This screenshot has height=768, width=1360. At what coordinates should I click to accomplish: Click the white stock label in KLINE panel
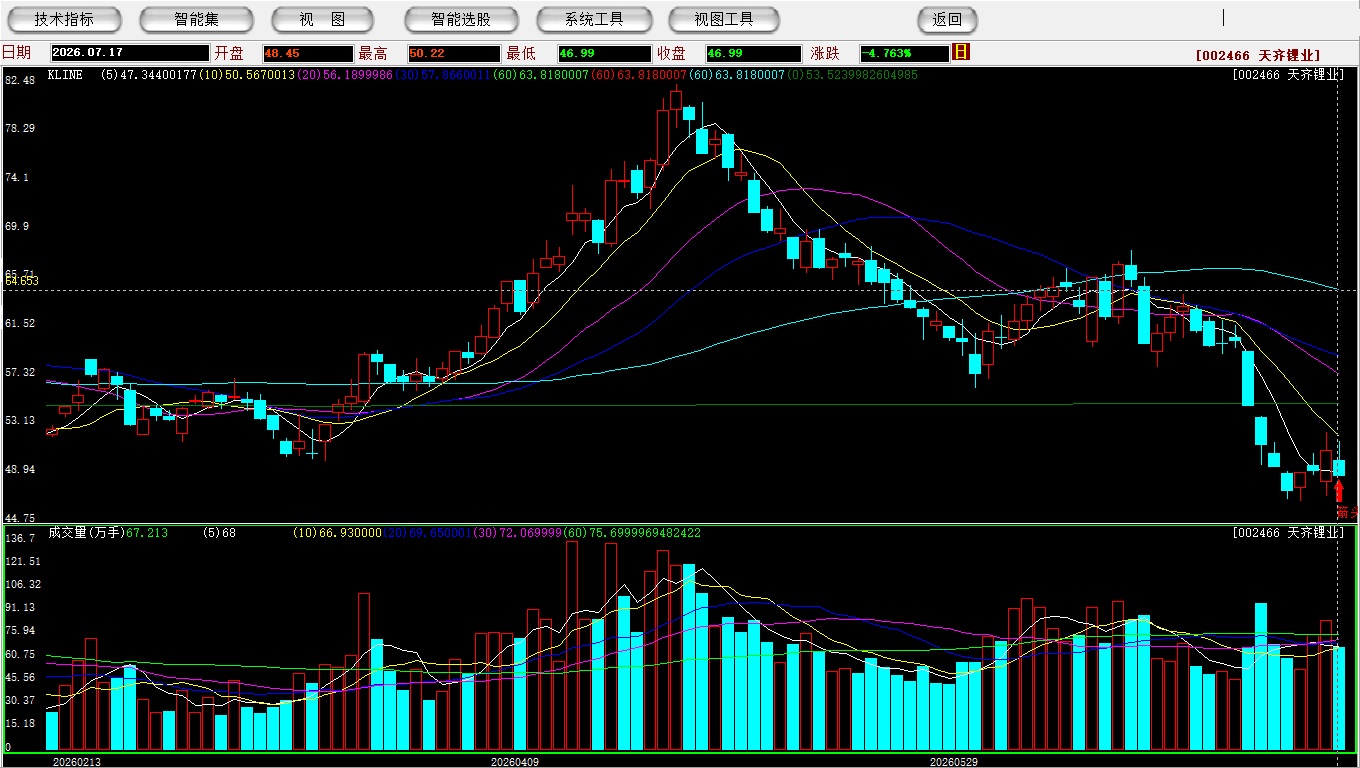(x=1289, y=75)
